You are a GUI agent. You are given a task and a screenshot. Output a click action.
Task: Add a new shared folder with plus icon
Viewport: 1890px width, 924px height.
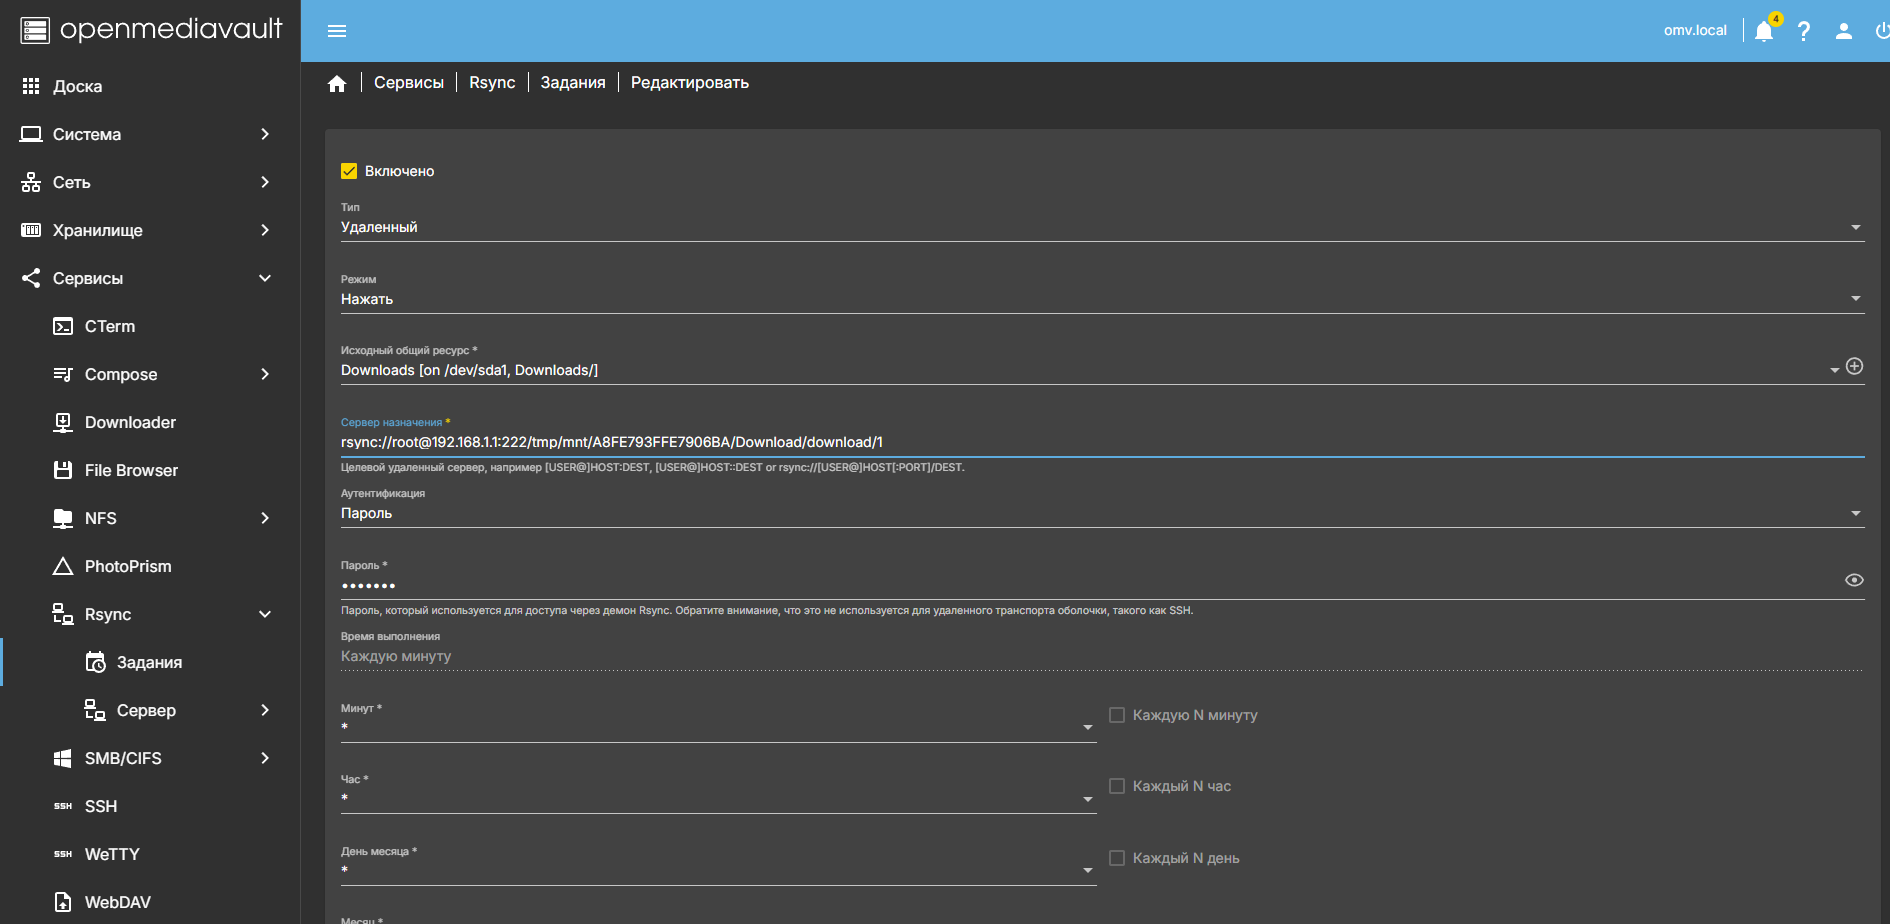pyautogui.click(x=1854, y=366)
